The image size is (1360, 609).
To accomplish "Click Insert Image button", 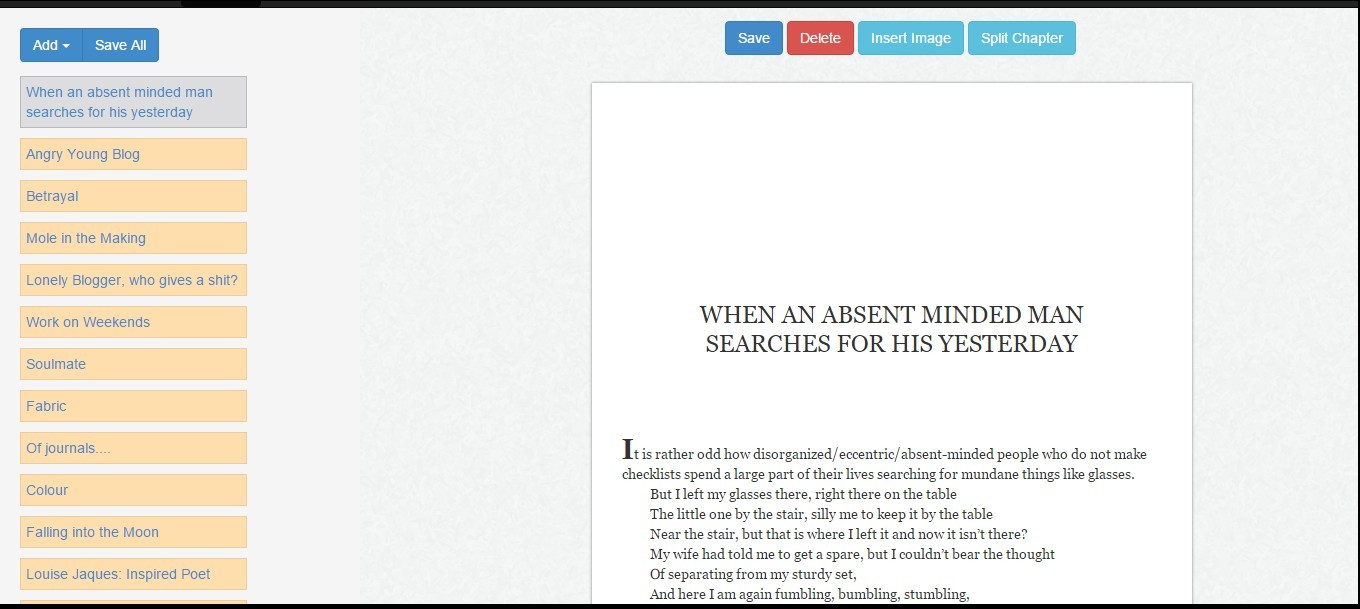I will (x=911, y=38).
